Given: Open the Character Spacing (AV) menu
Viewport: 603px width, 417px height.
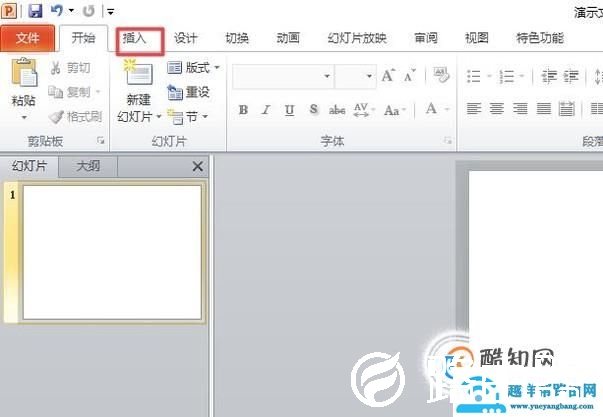Looking at the screenshot, I should 364,110.
